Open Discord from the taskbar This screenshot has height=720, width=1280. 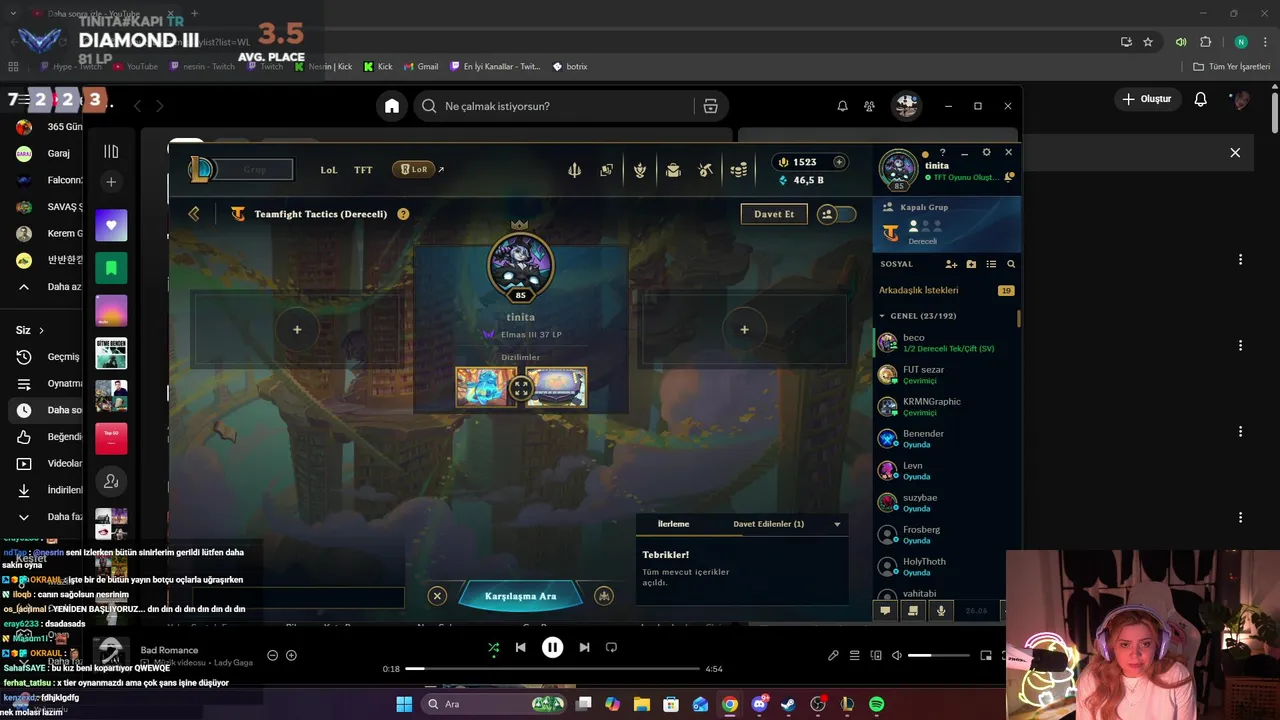click(x=759, y=704)
